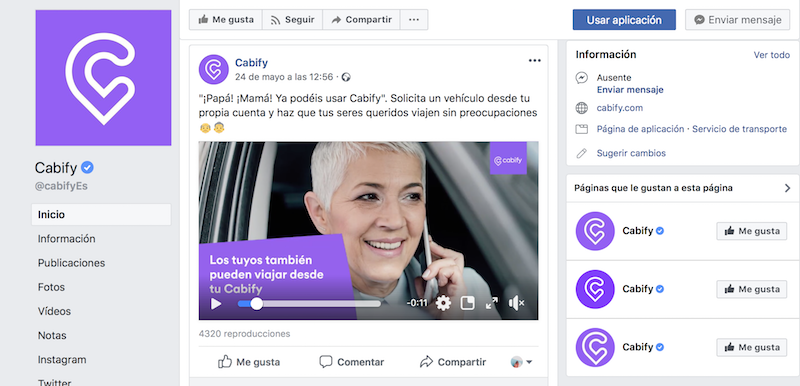This screenshot has width=800, height=386.
Task: Click the Sugerir cambios link
Action: [x=631, y=153]
